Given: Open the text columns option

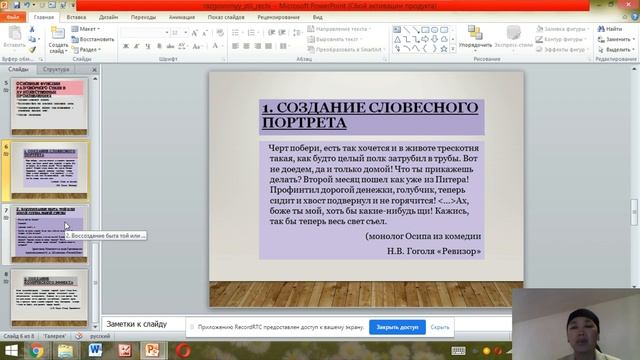Looking at the screenshot, I should (x=284, y=46).
